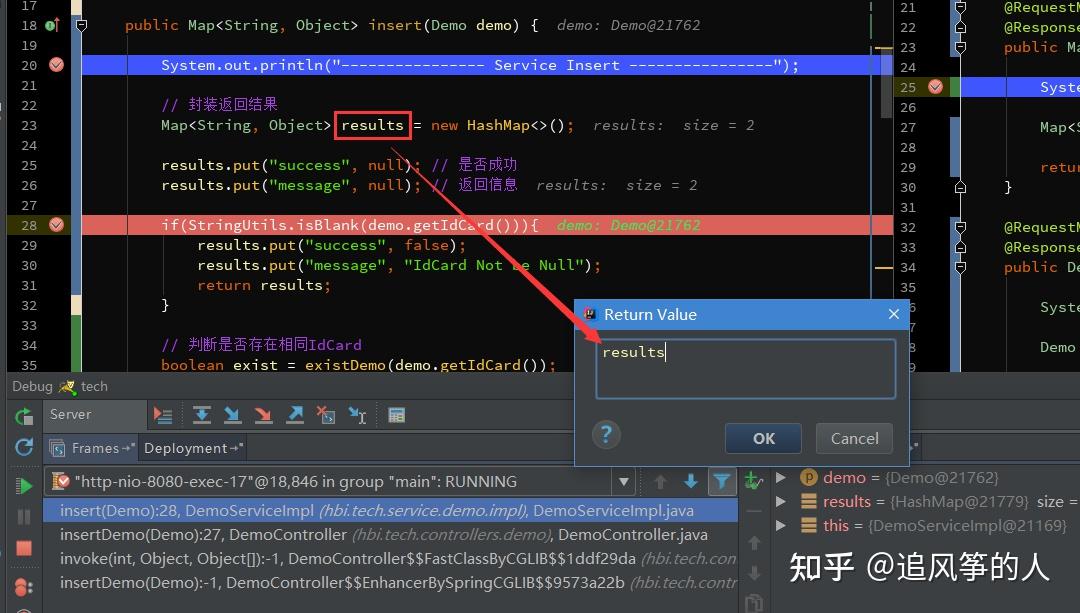The width and height of the screenshot is (1080, 613).
Task: Expand the this variable
Action: click(780, 526)
